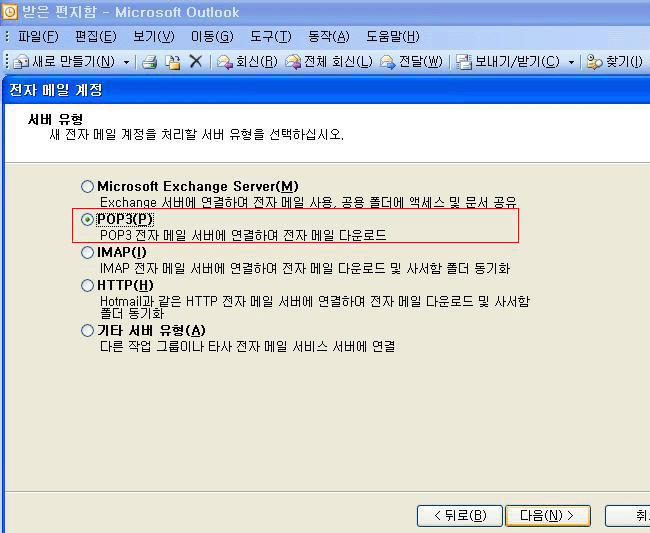This screenshot has width=650, height=533.
Task: Open the 동작(A) menu
Action: click(x=329, y=37)
